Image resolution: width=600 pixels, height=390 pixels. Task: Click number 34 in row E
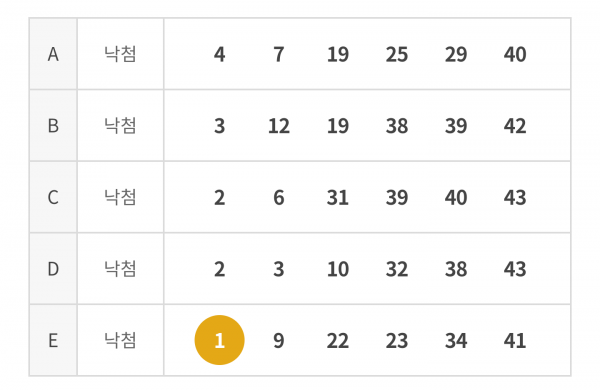coord(456,341)
